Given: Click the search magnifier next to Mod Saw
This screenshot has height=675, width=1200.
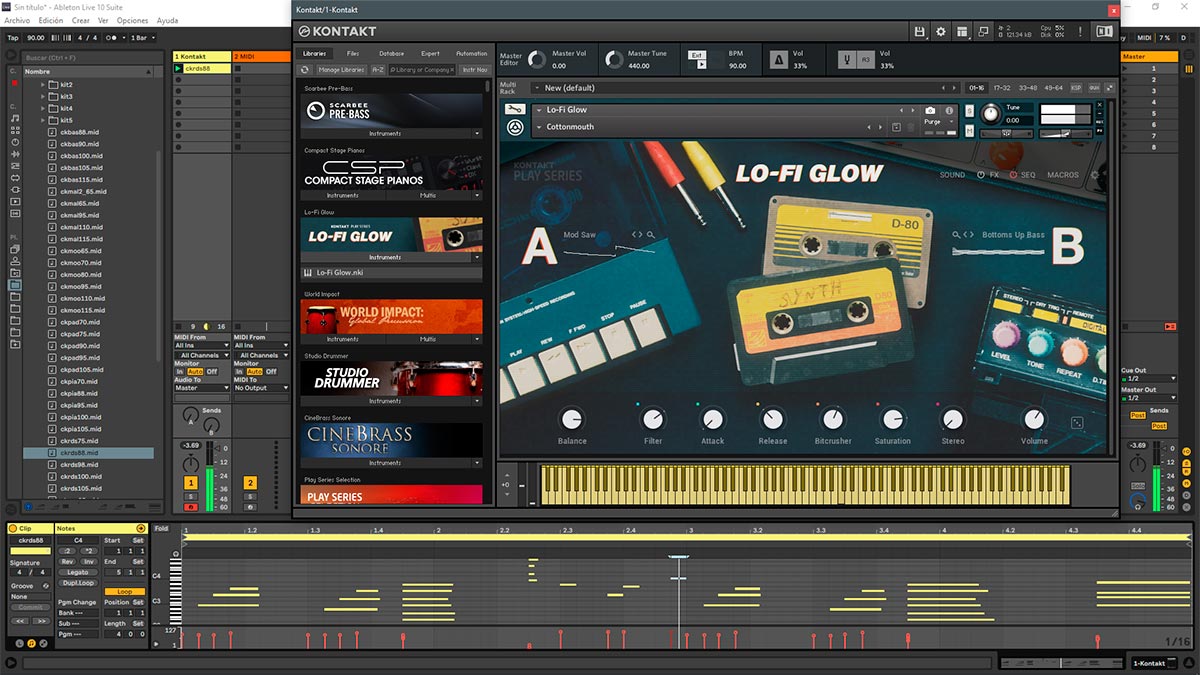Looking at the screenshot, I should pyautogui.click(x=651, y=235).
